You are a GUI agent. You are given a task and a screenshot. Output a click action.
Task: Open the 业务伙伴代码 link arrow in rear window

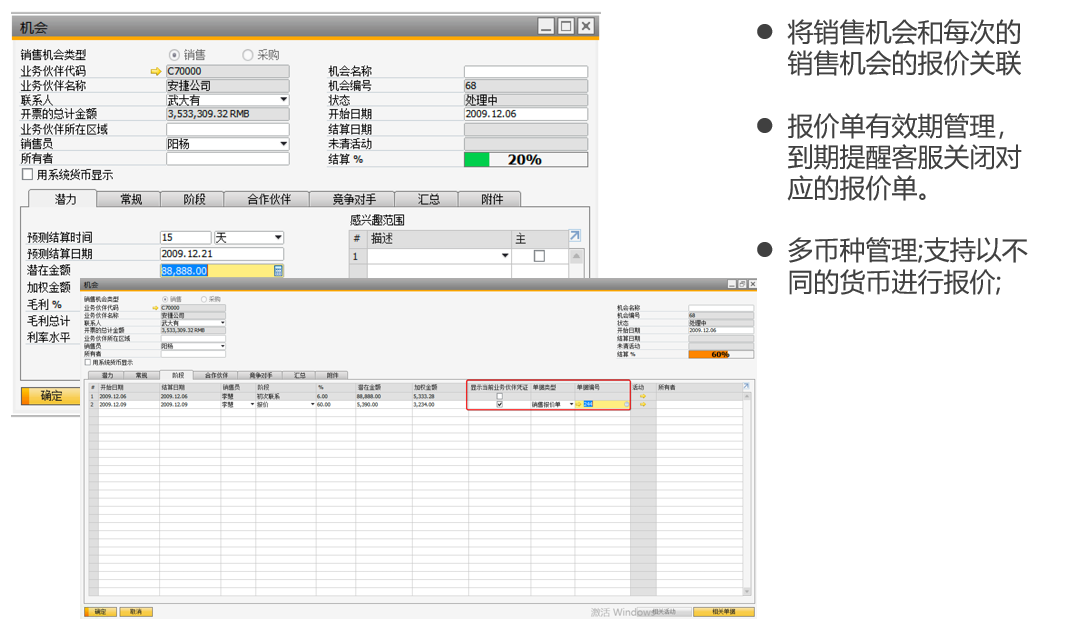[x=156, y=71]
